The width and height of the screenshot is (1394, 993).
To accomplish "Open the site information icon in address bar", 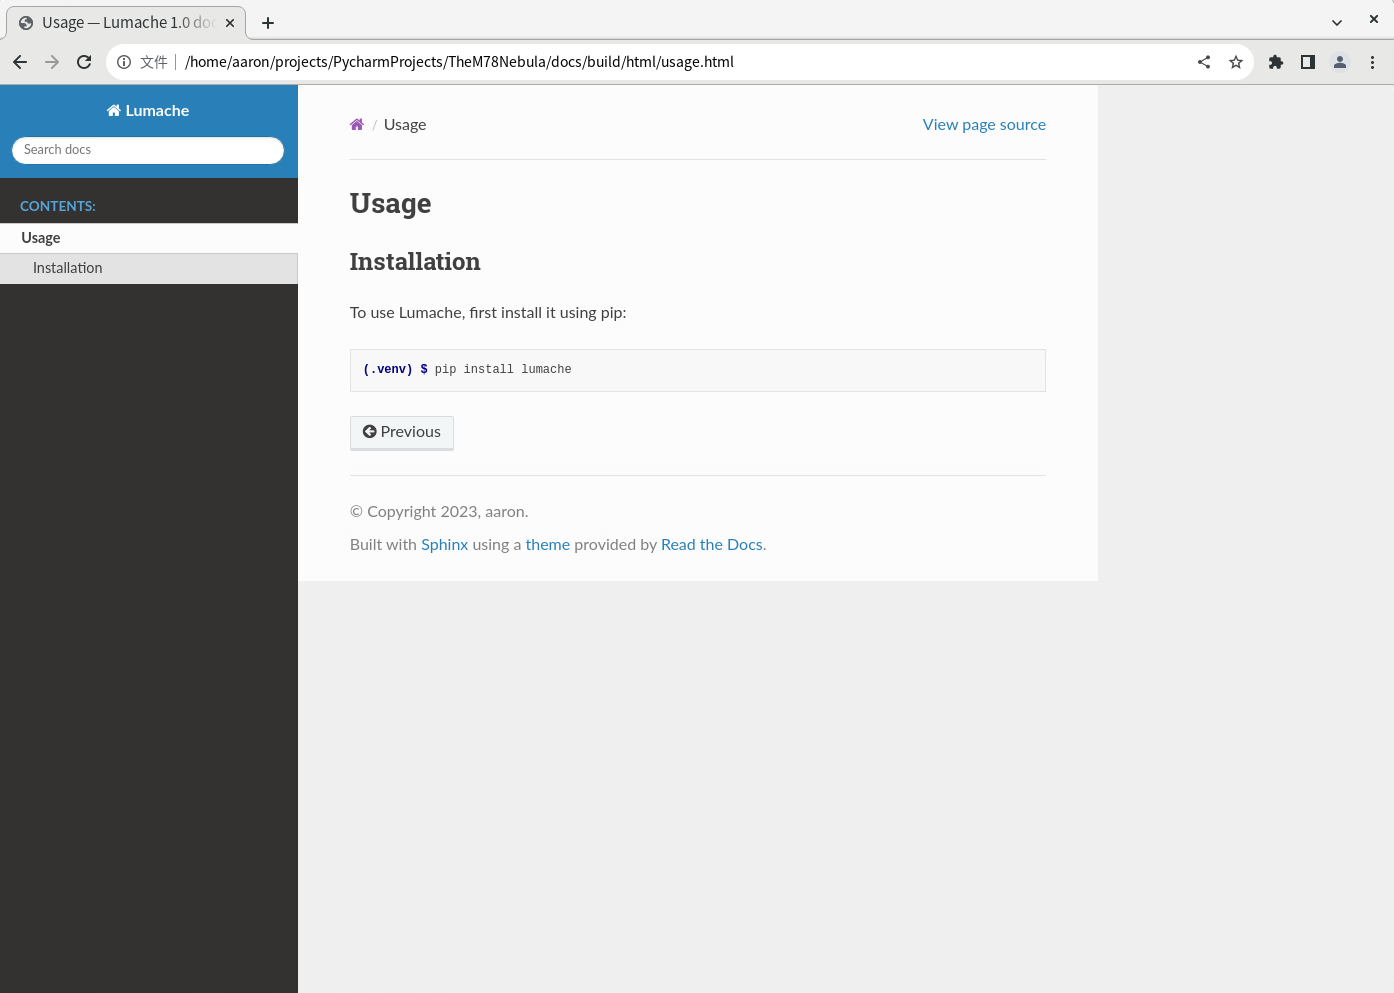I will [124, 62].
